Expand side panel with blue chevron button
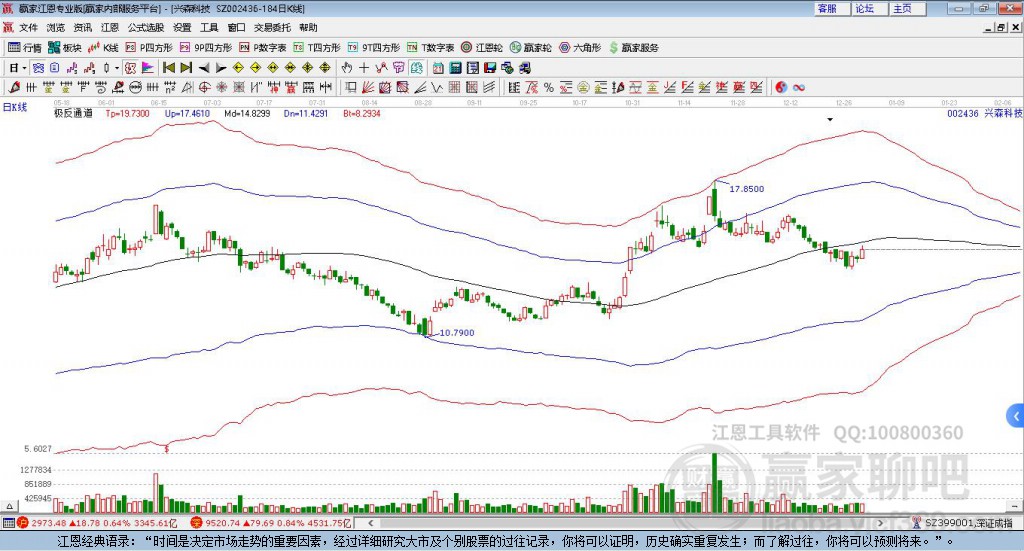Image resolution: width=1024 pixels, height=551 pixels. click(1016, 416)
